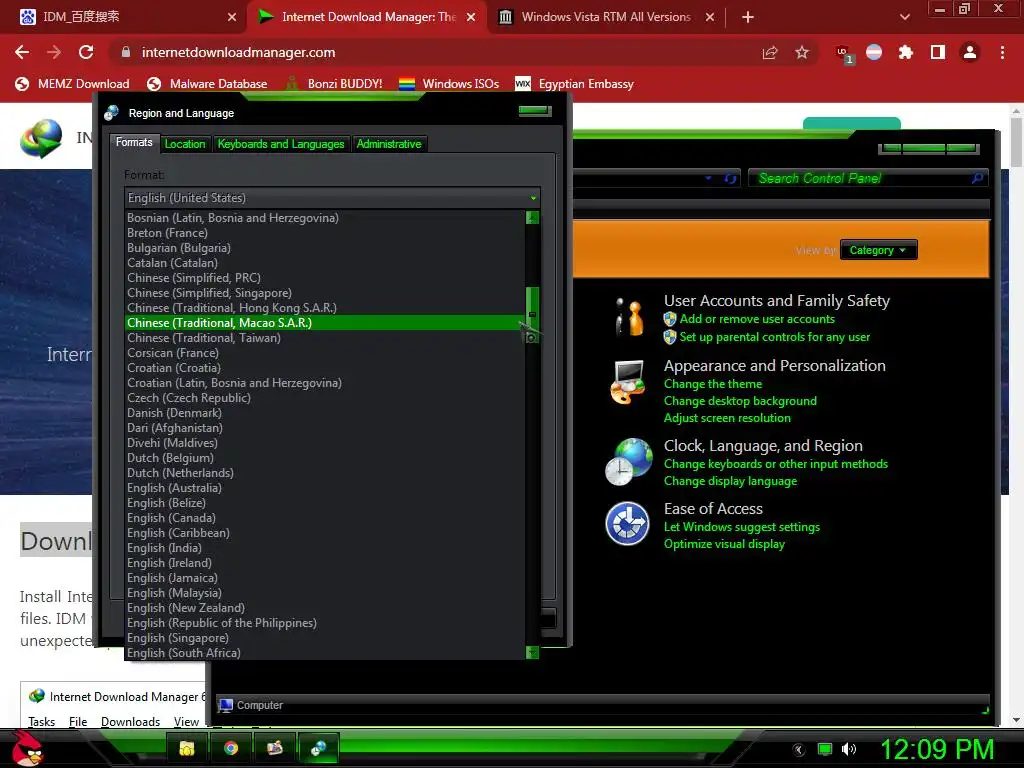Switch to the Administrative tab
Viewport: 1024px width, 768px height.
click(x=389, y=144)
